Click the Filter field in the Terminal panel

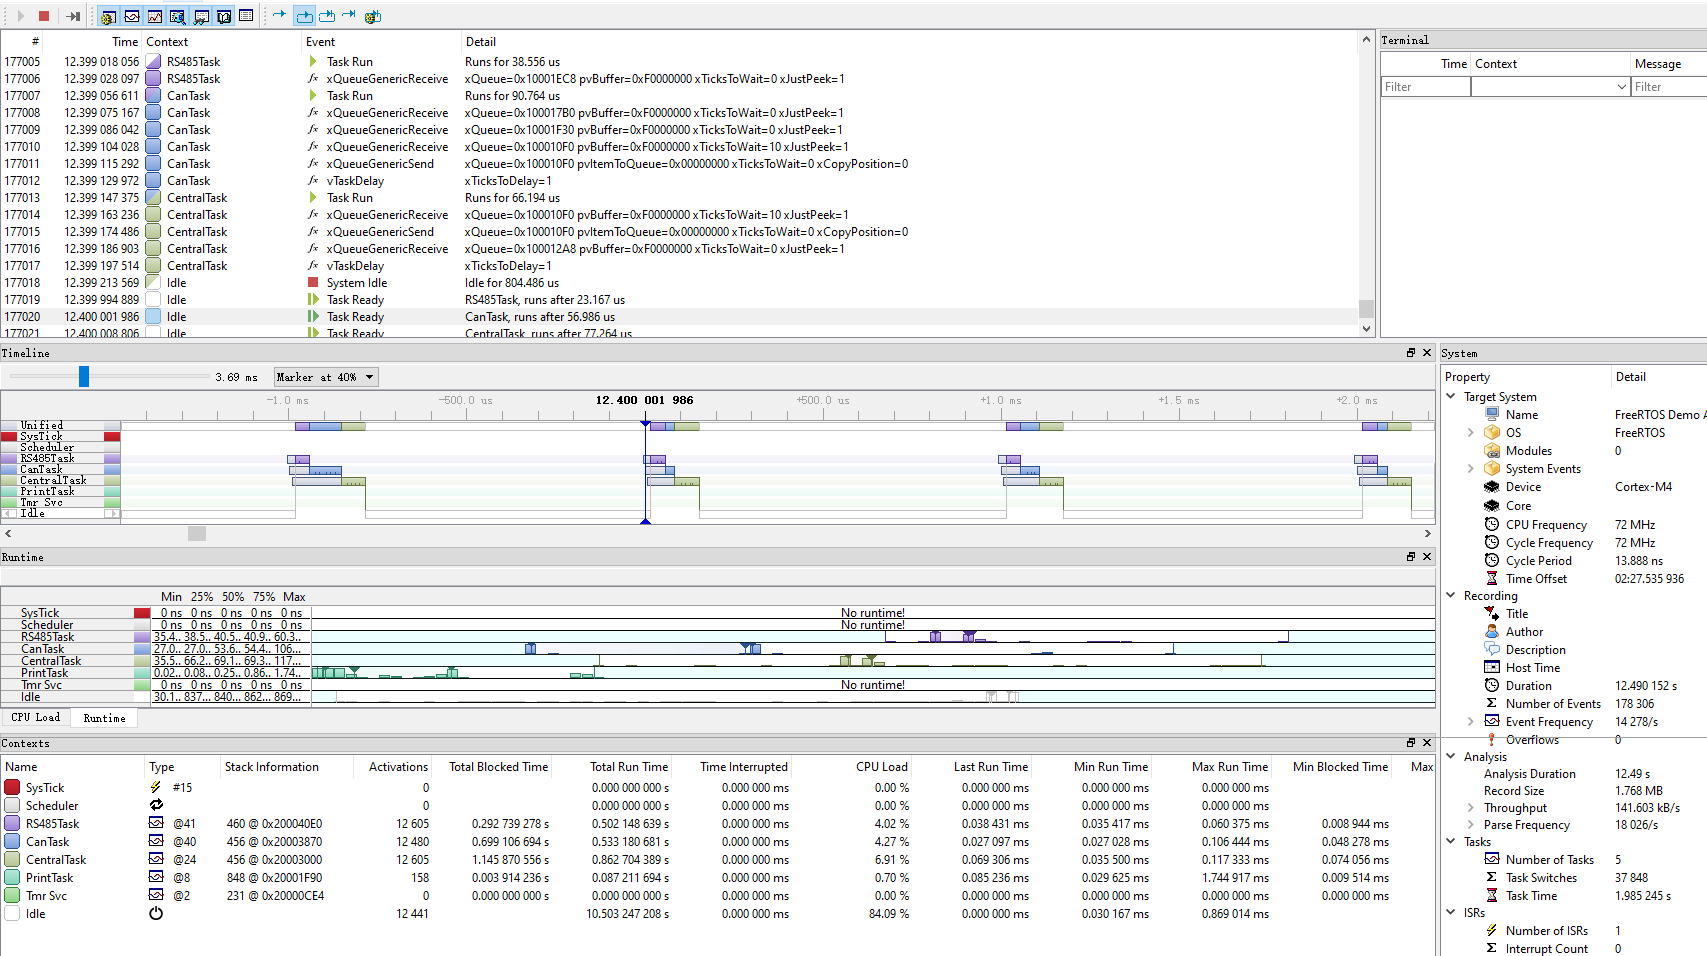point(1425,86)
